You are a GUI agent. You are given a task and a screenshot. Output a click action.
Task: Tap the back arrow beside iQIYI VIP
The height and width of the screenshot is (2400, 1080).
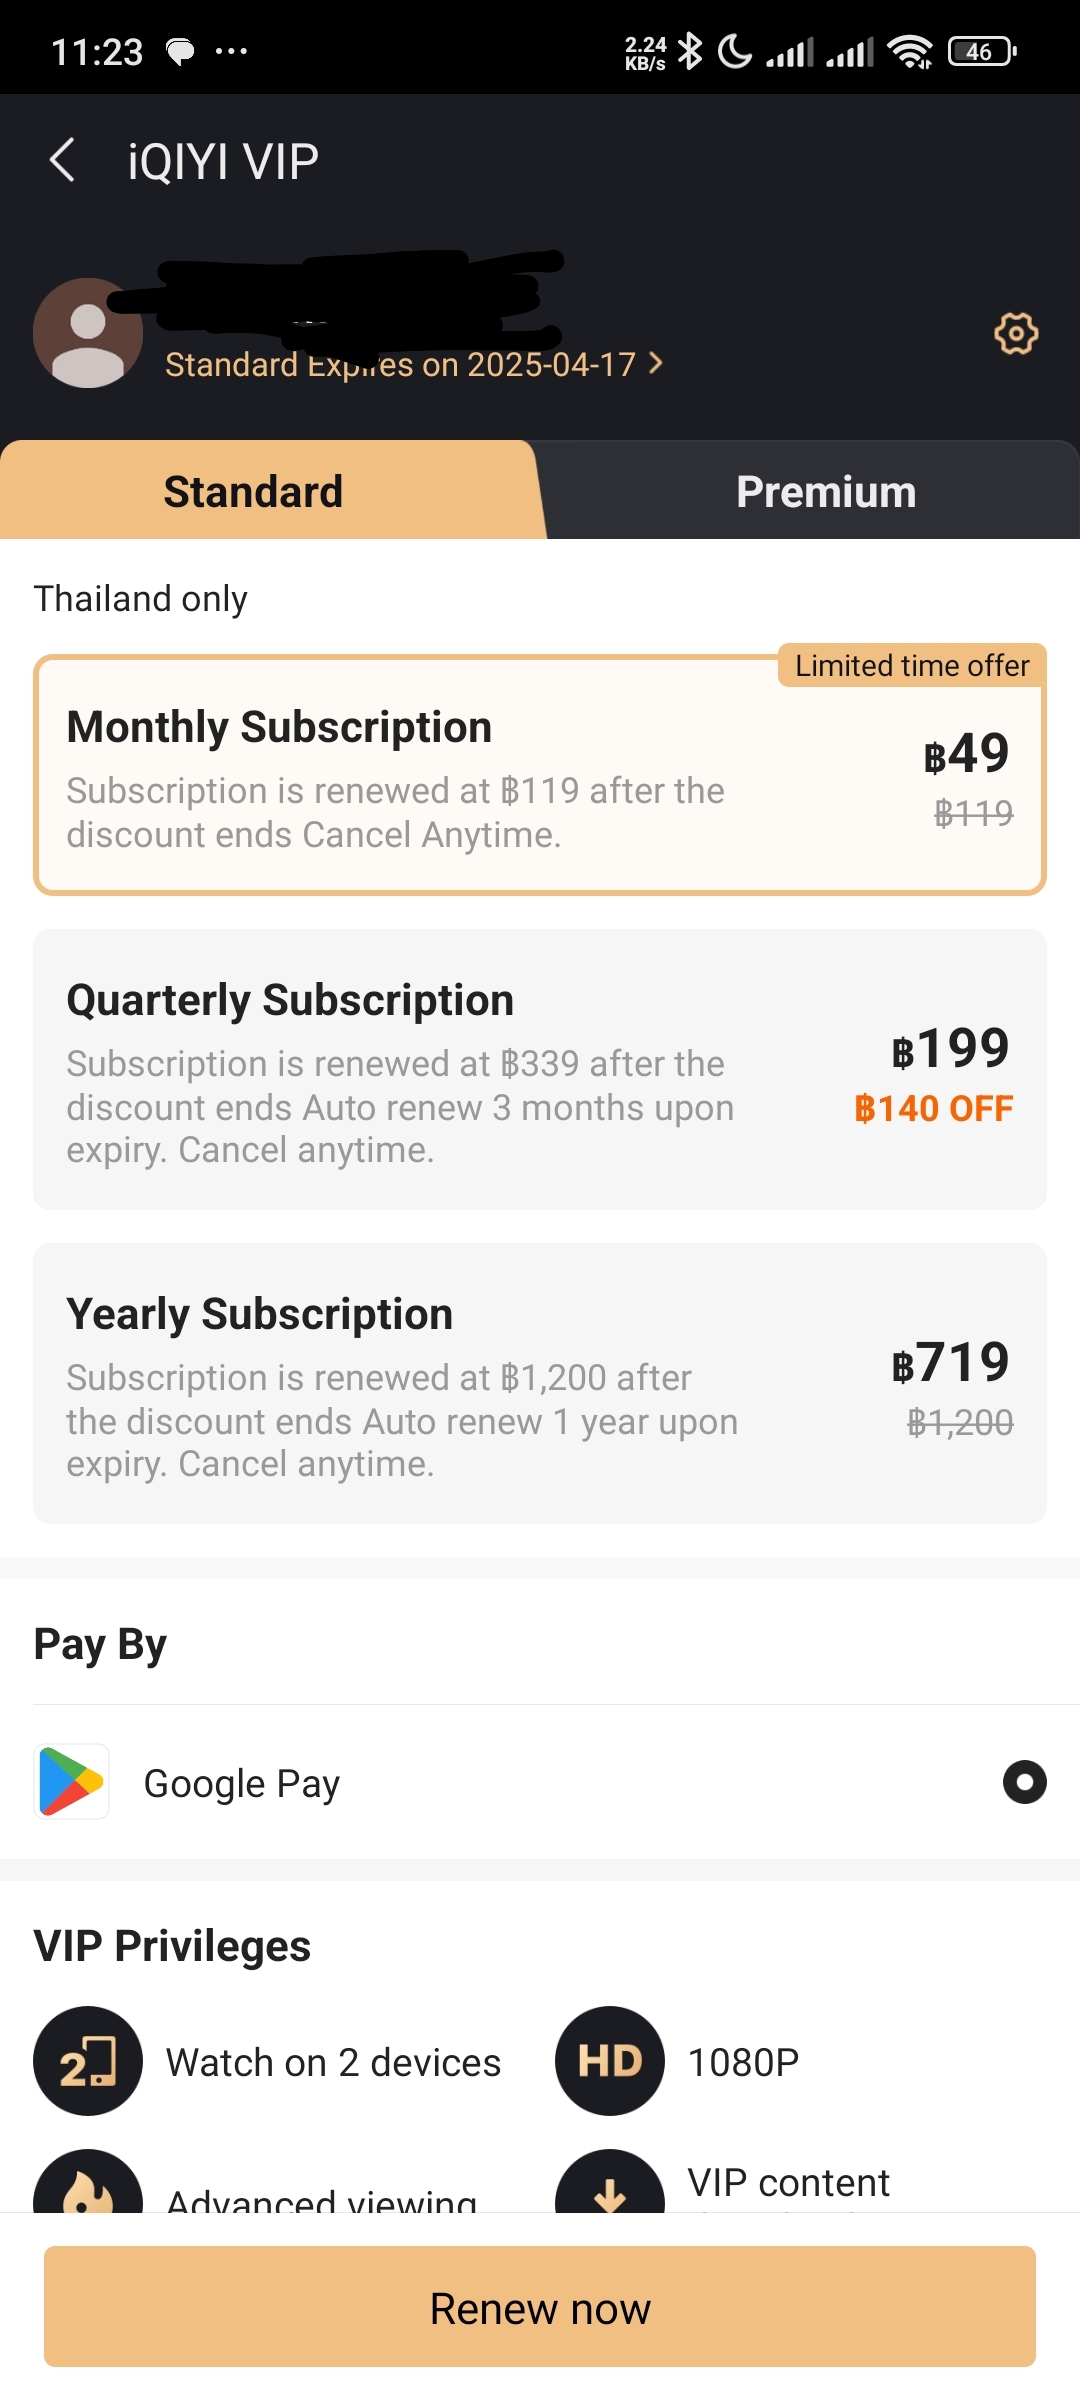[62, 160]
